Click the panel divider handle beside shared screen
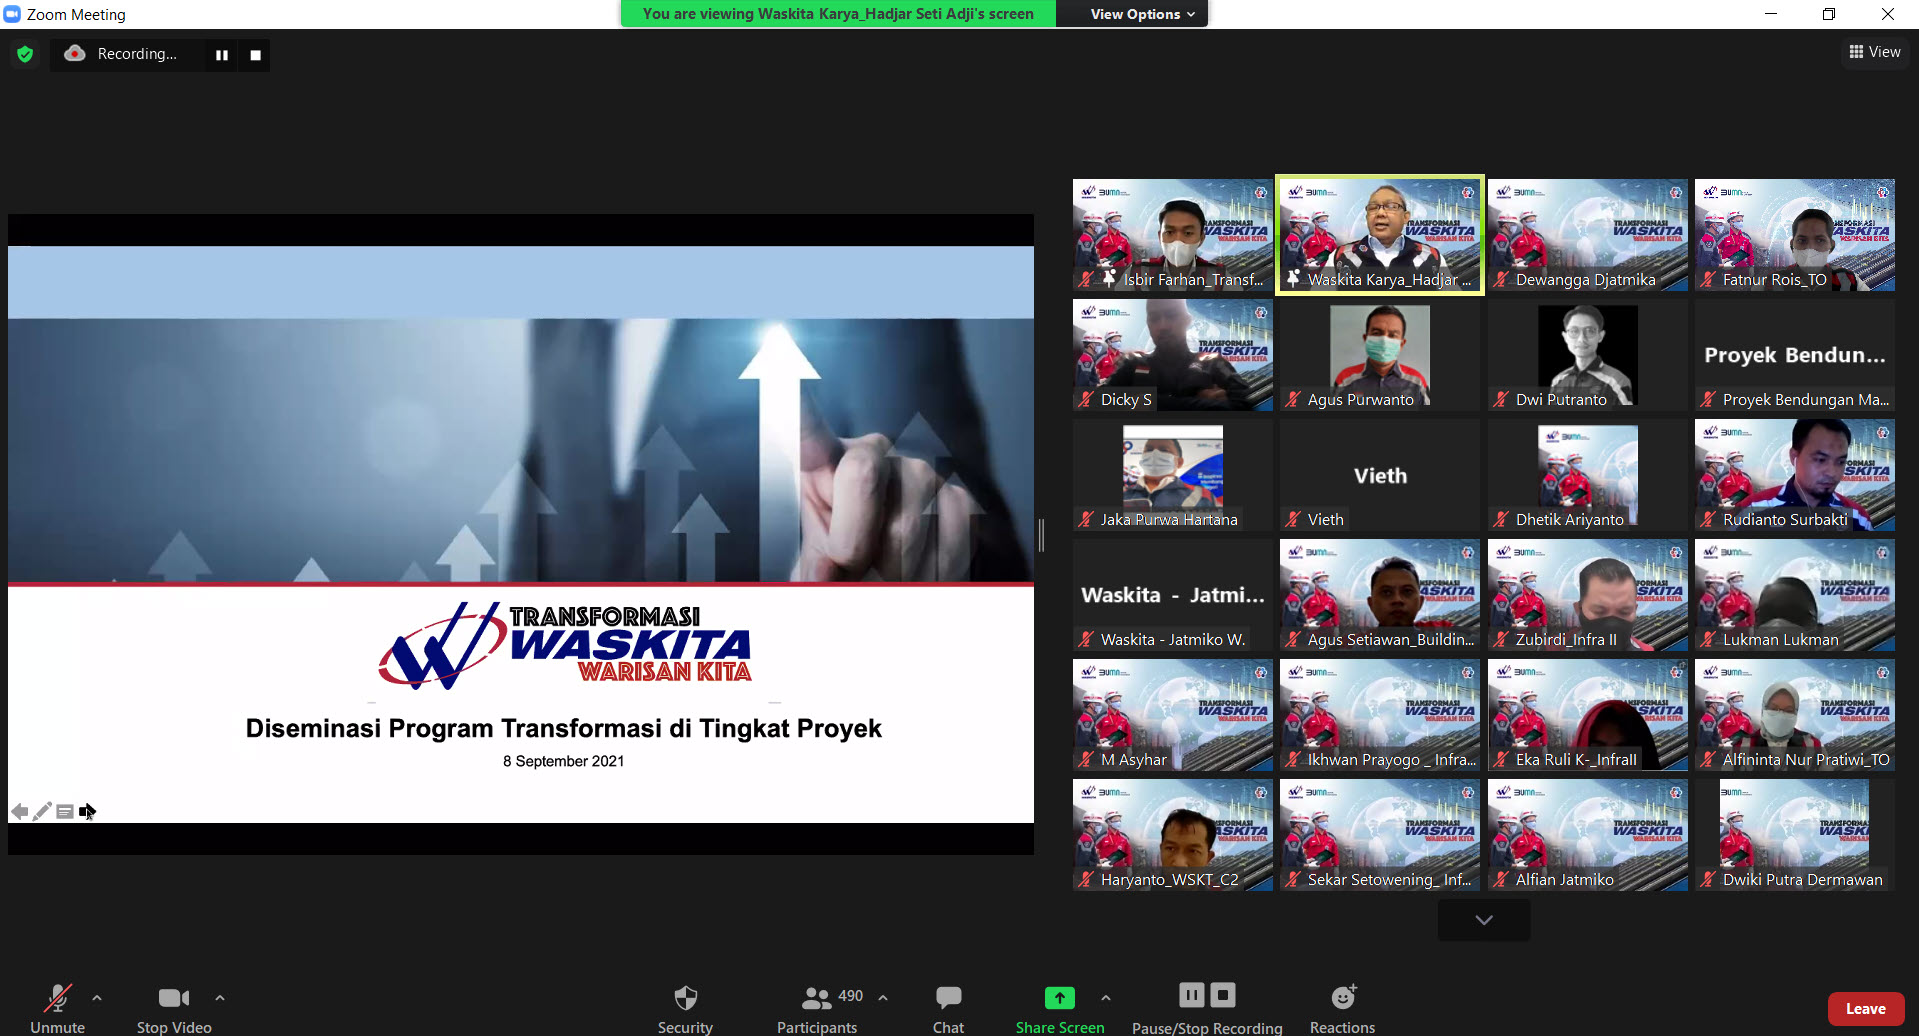 [x=1041, y=535]
